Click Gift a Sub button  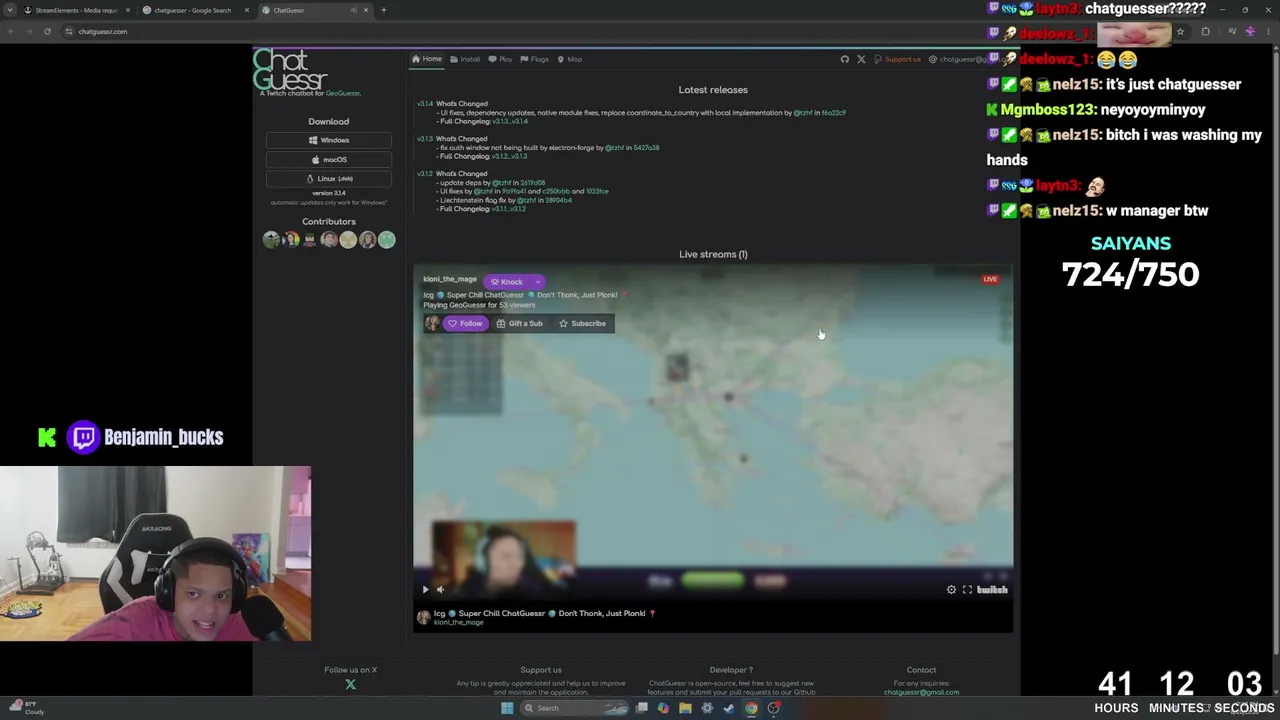pos(519,323)
